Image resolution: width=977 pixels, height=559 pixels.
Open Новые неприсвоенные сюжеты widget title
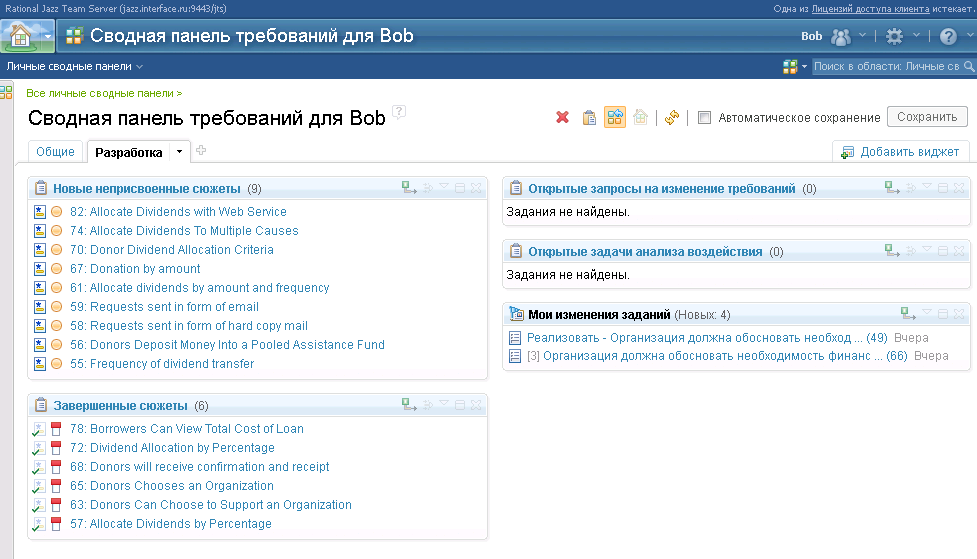(x=146, y=188)
